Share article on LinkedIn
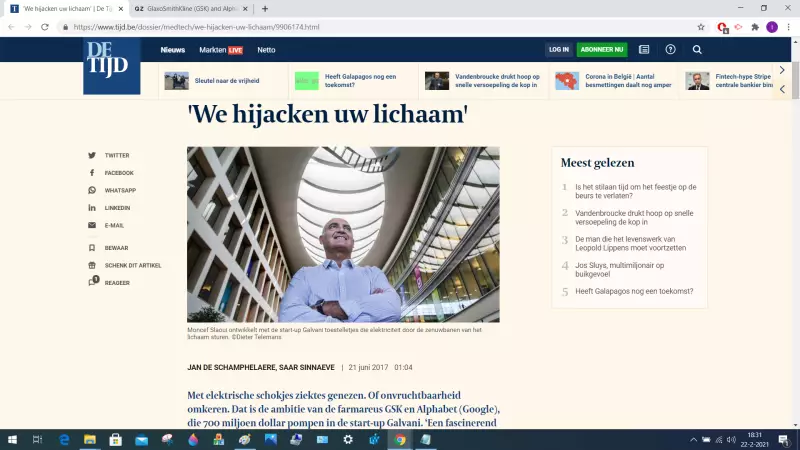 (92, 208)
